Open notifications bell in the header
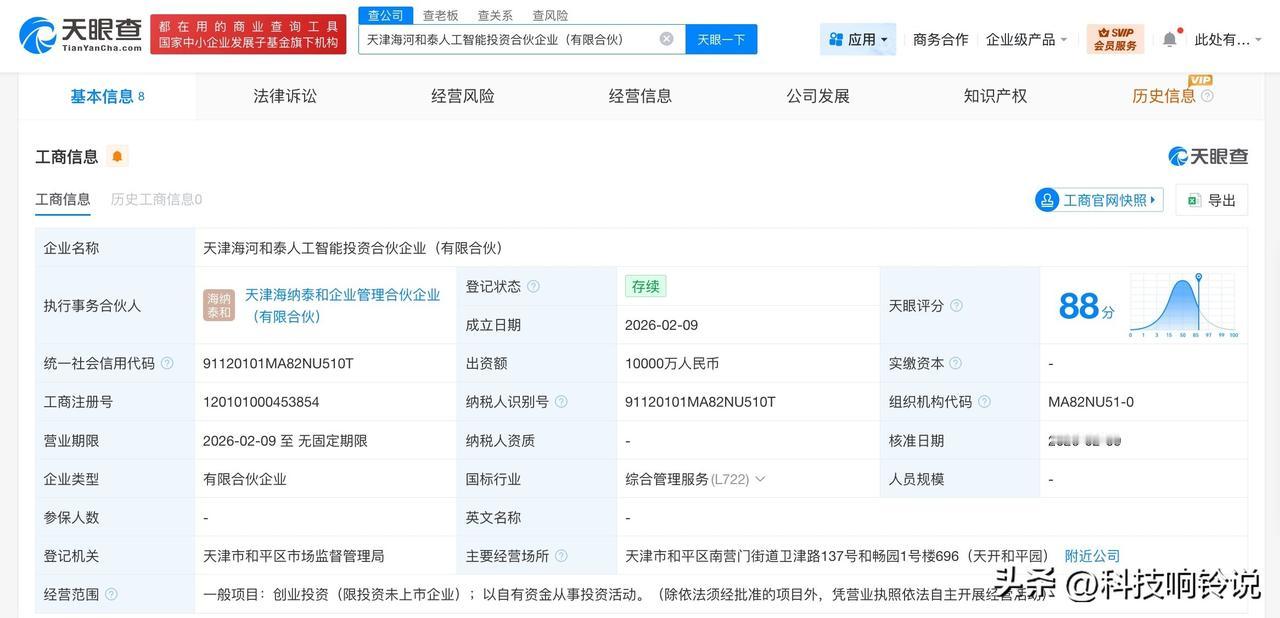Screen dimensions: 1280x618 click(x=1169, y=39)
